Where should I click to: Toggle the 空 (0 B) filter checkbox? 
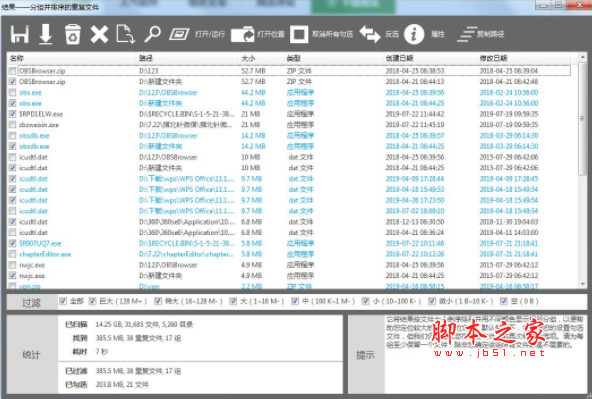tap(504, 301)
